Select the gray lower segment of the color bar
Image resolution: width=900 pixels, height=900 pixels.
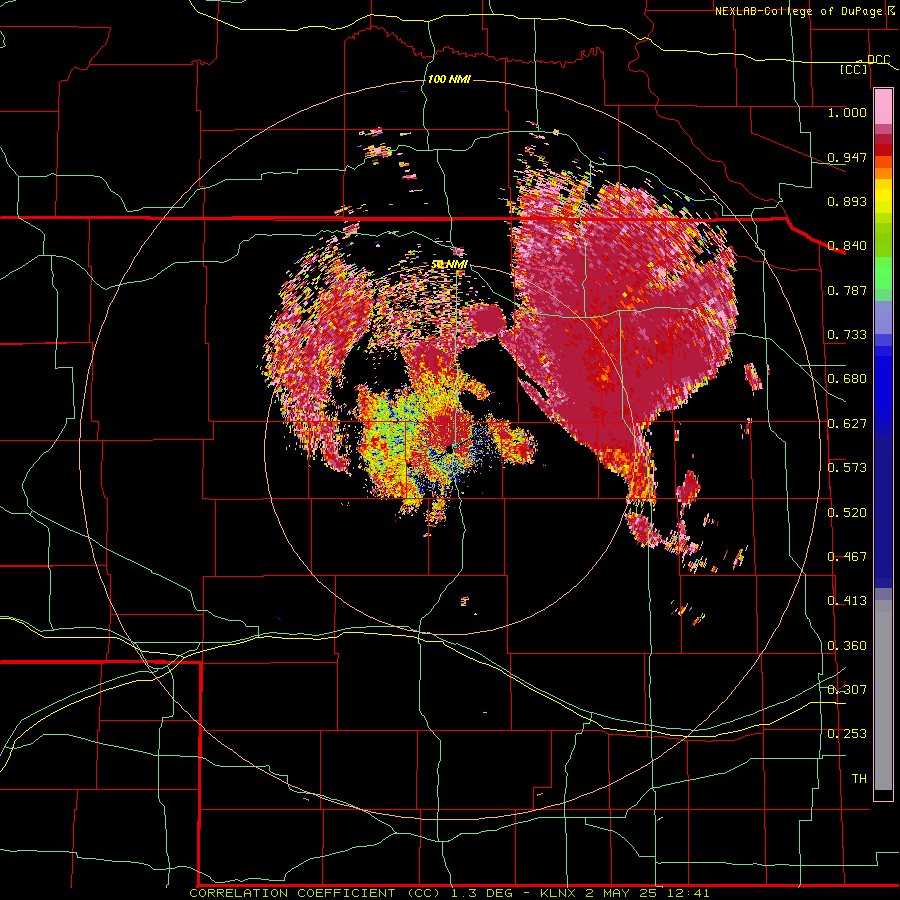click(883, 695)
